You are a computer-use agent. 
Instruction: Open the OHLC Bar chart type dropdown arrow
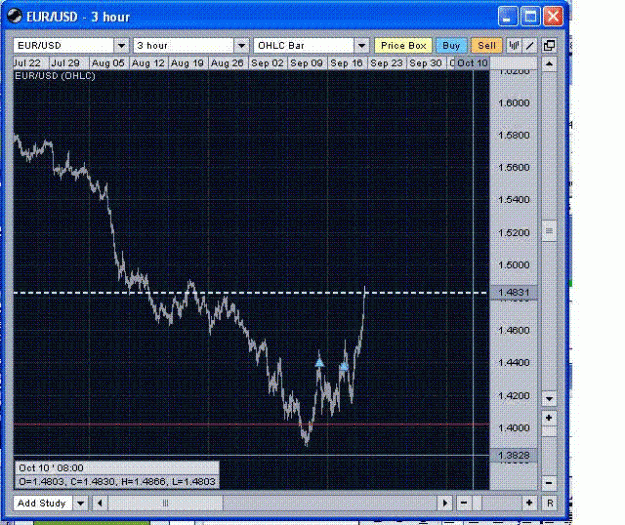tap(362, 46)
